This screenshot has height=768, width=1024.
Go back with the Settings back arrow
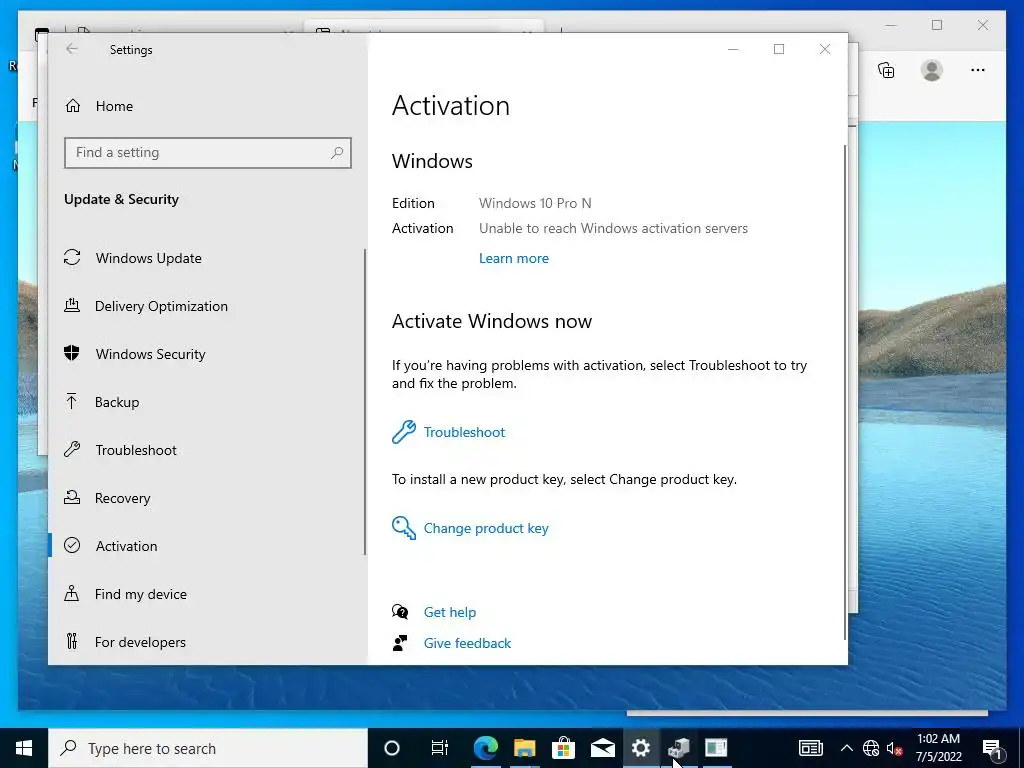[x=72, y=49]
